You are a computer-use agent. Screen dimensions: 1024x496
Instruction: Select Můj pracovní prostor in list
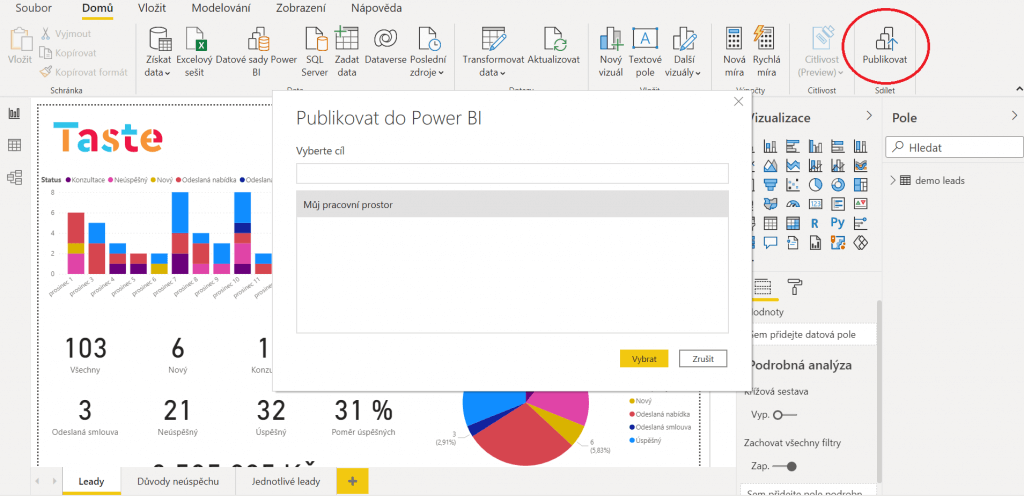tap(512, 205)
